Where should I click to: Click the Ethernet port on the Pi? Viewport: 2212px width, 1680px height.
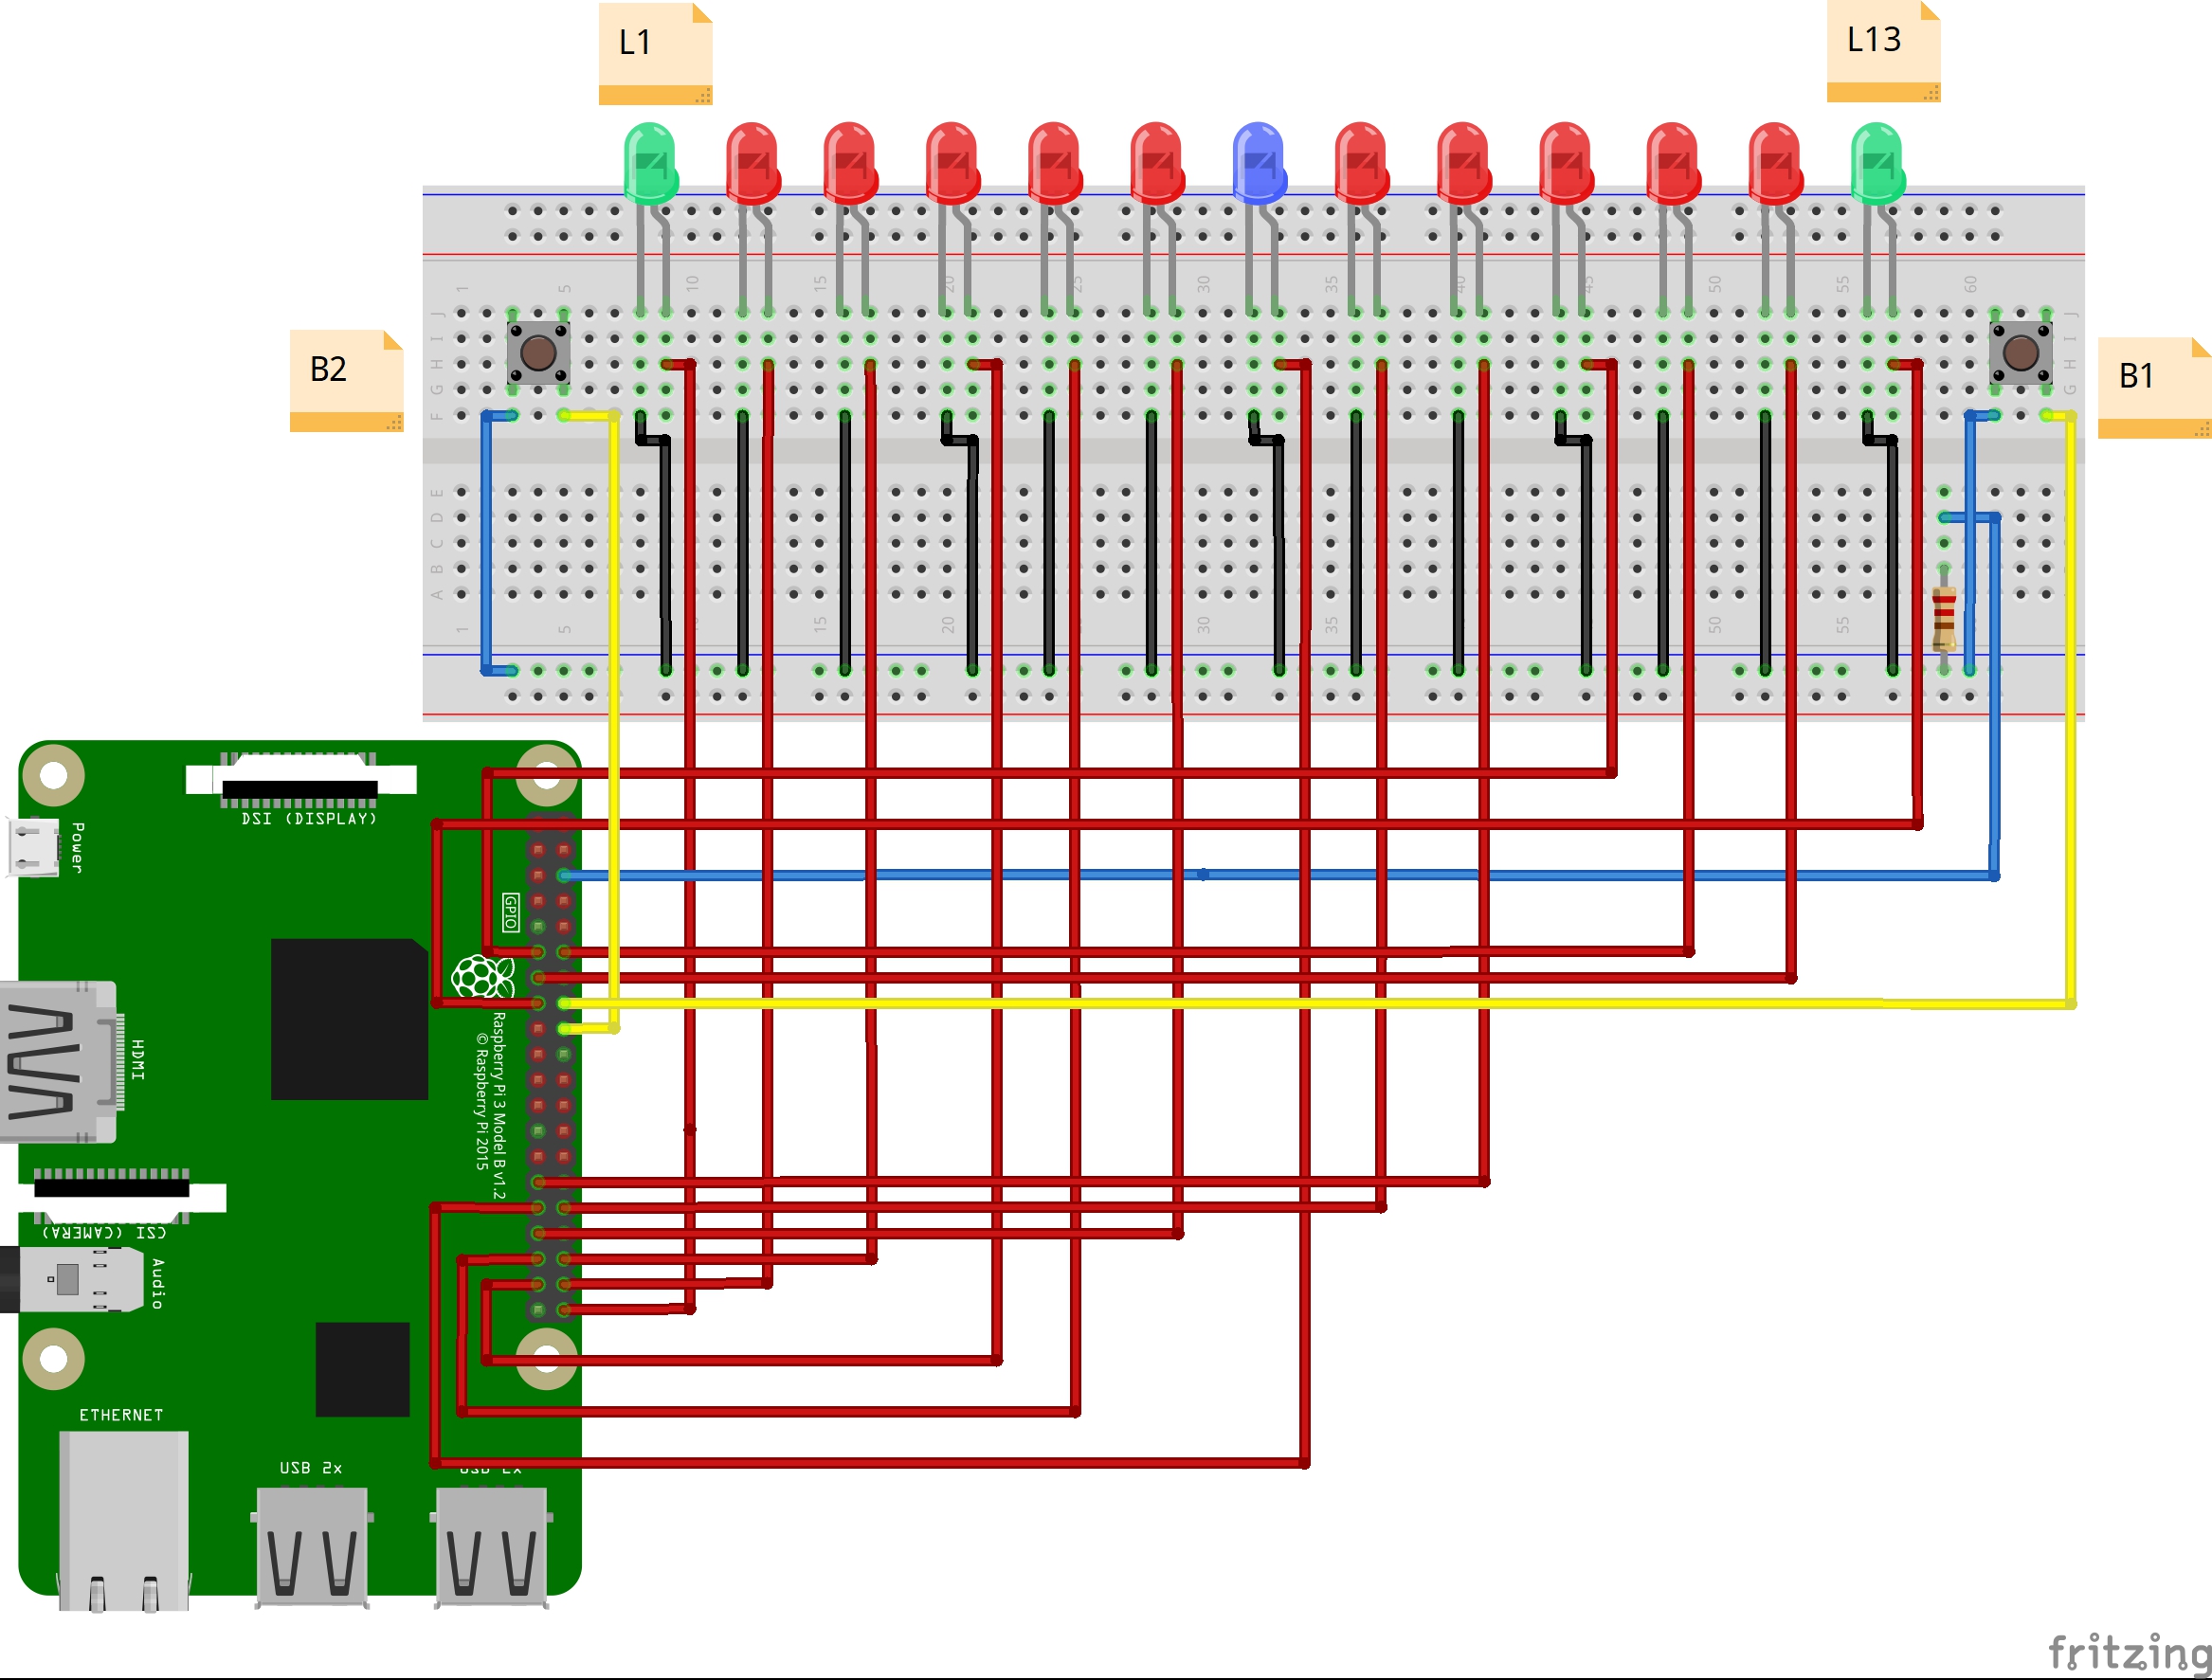tap(123, 1520)
